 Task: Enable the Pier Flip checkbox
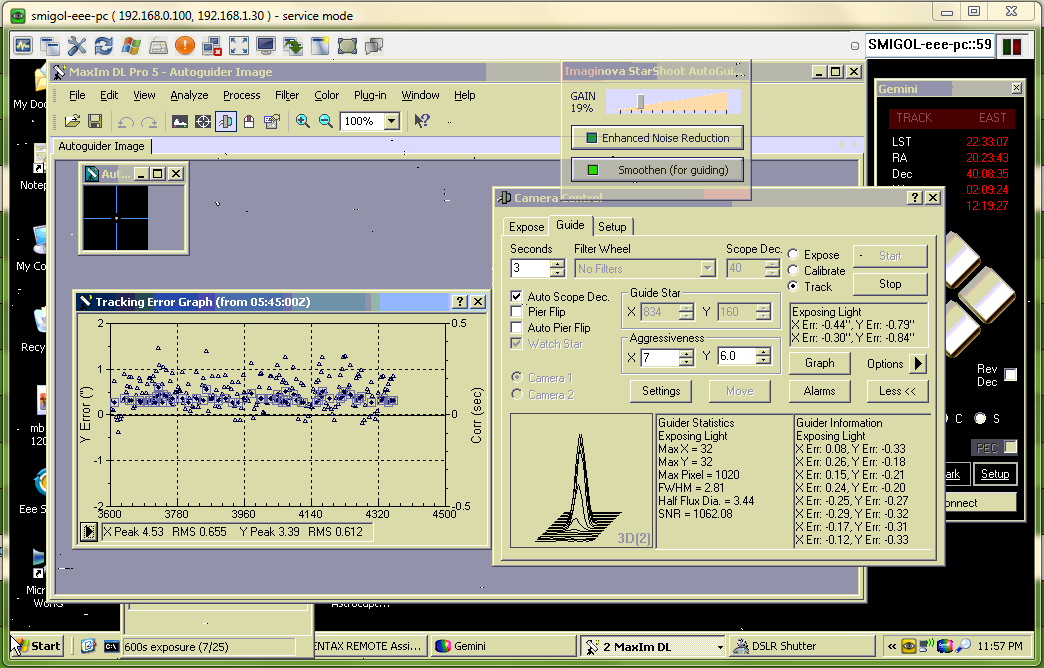point(517,312)
